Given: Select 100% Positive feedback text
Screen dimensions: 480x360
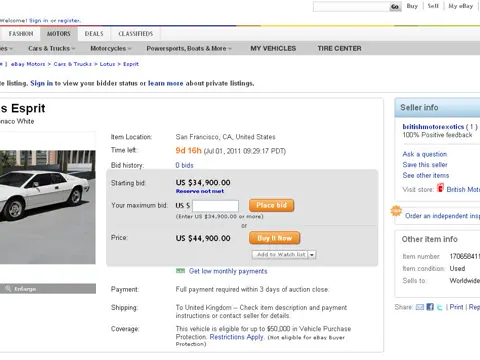Looking at the screenshot, I should coord(437,135).
